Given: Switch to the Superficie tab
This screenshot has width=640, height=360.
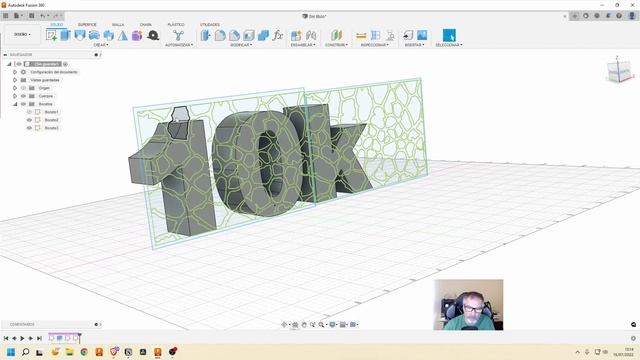Looking at the screenshot, I should 87,25.
